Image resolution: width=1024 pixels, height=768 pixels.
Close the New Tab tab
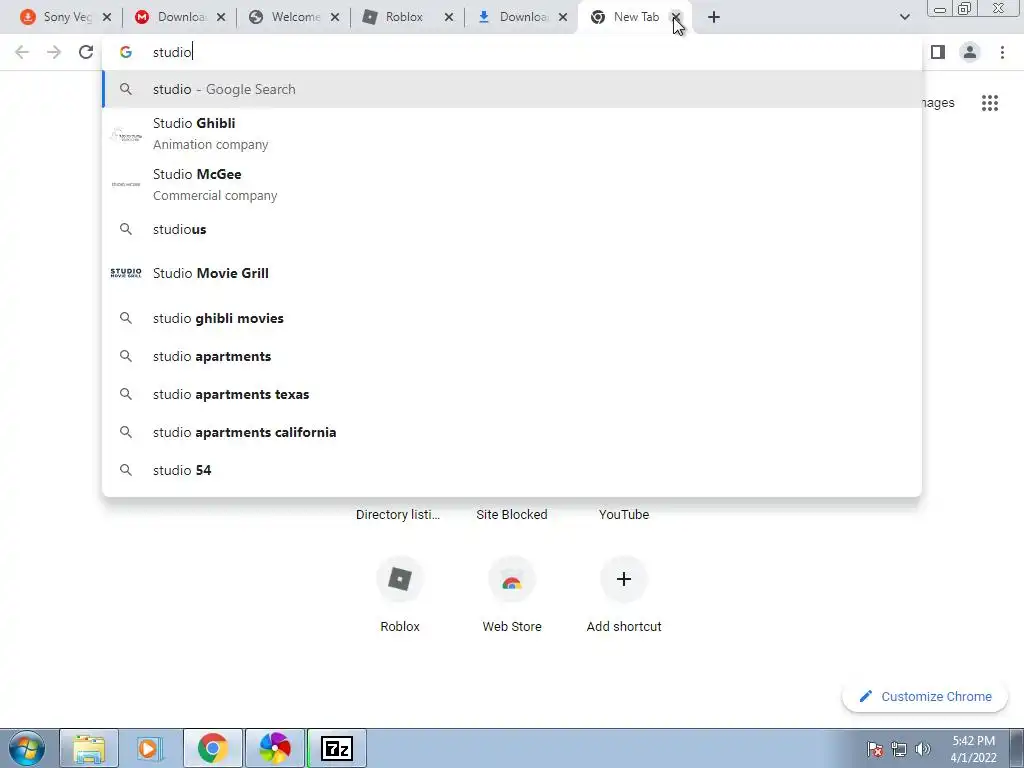click(677, 17)
